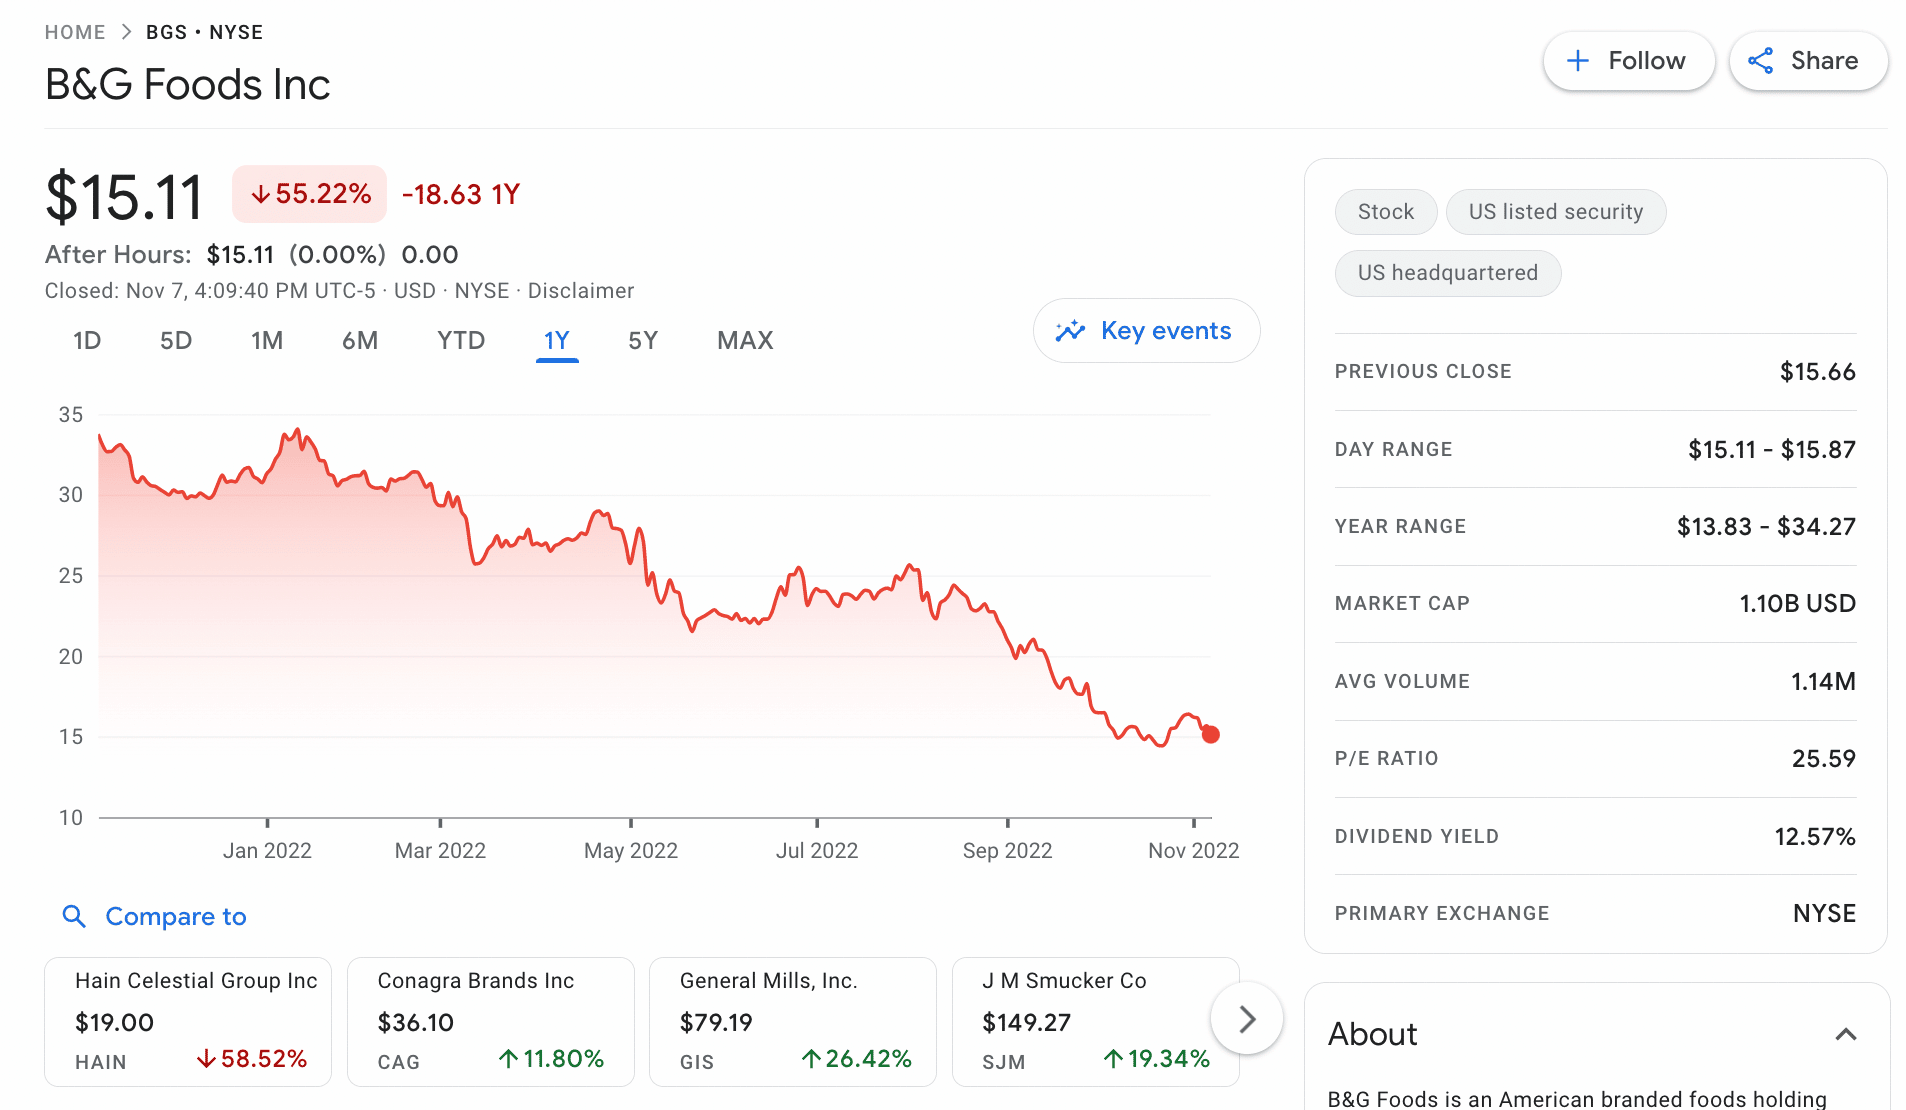Click the US headquartered chip
The width and height of the screenshot is (1906, 1110).
(x=1448, y=273)
